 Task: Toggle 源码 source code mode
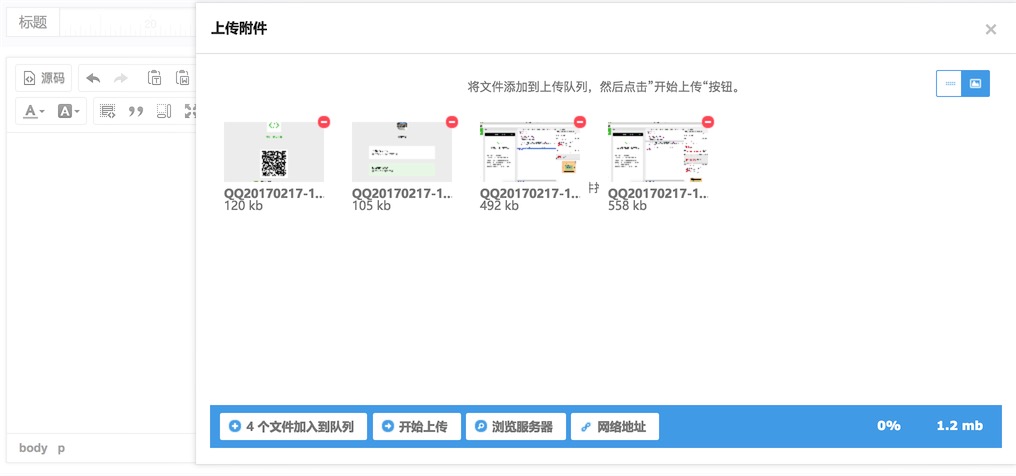coord(43,78)
